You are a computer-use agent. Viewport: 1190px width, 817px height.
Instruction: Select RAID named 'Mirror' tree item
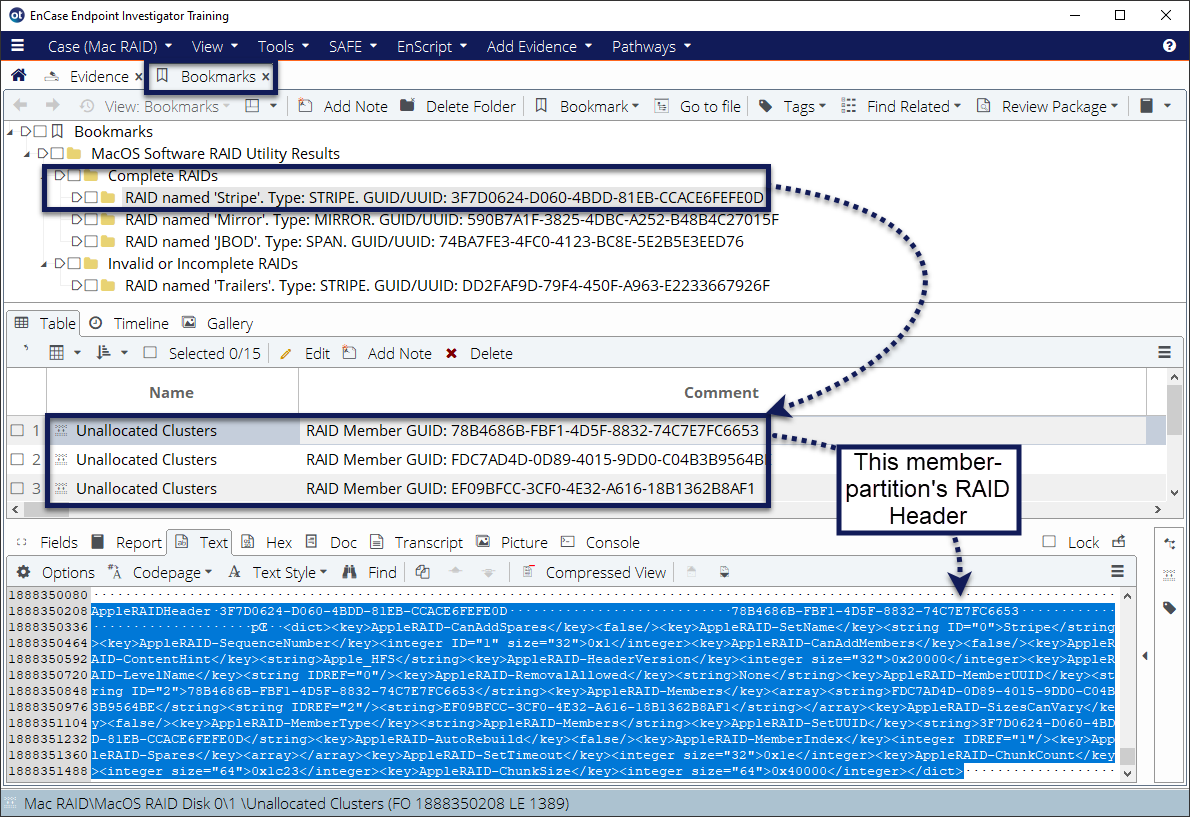click(452, 219)
